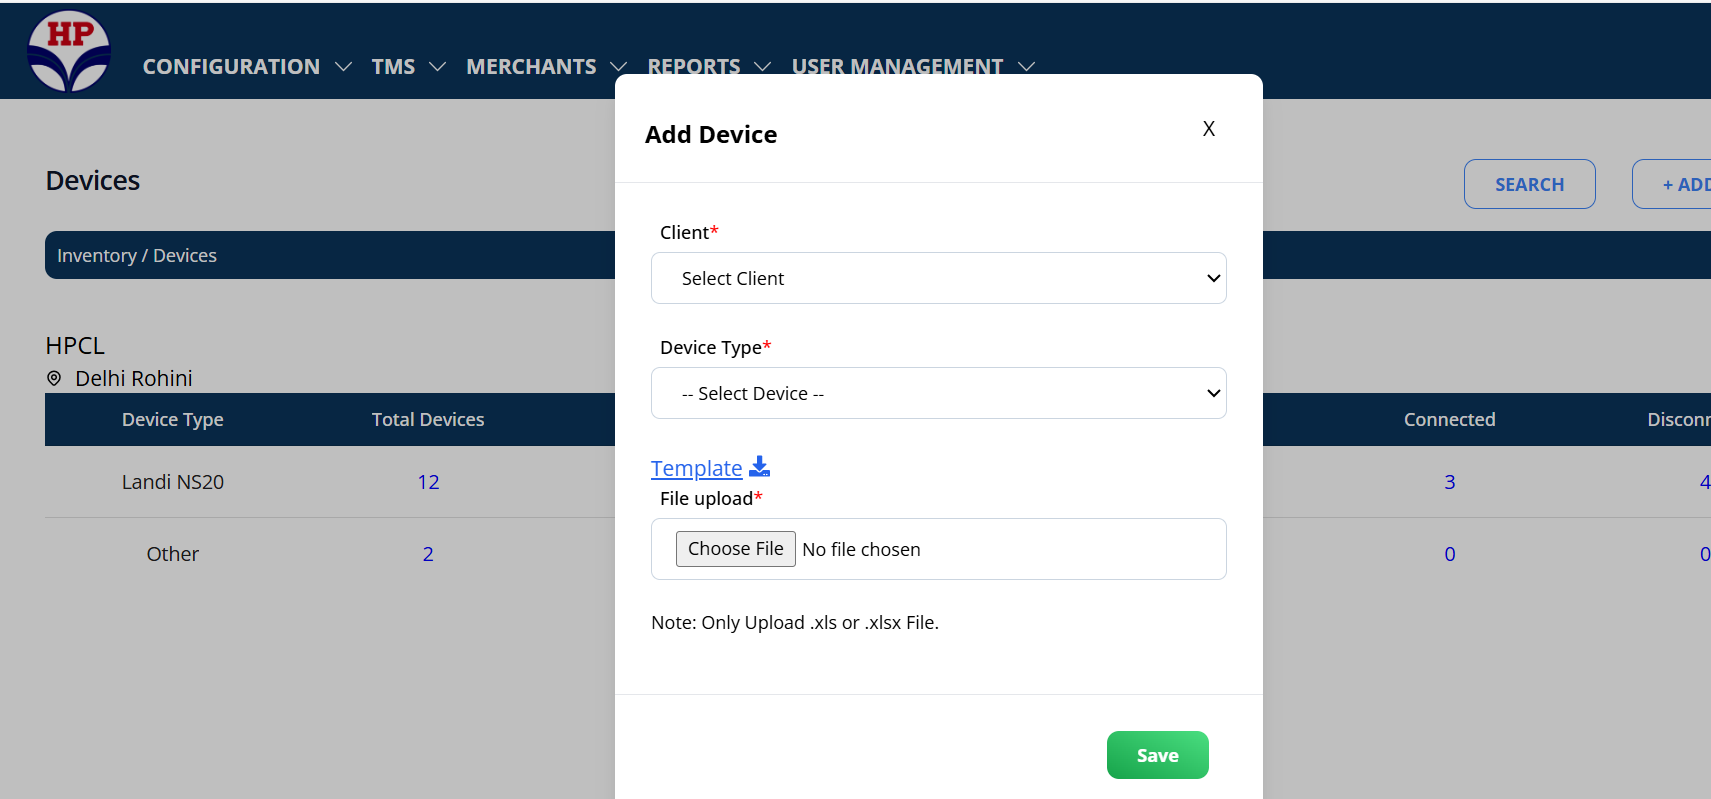Click total devices count 2 for Other
The width and height of the screenshot is (1711, 799).
tap(428, 554)
